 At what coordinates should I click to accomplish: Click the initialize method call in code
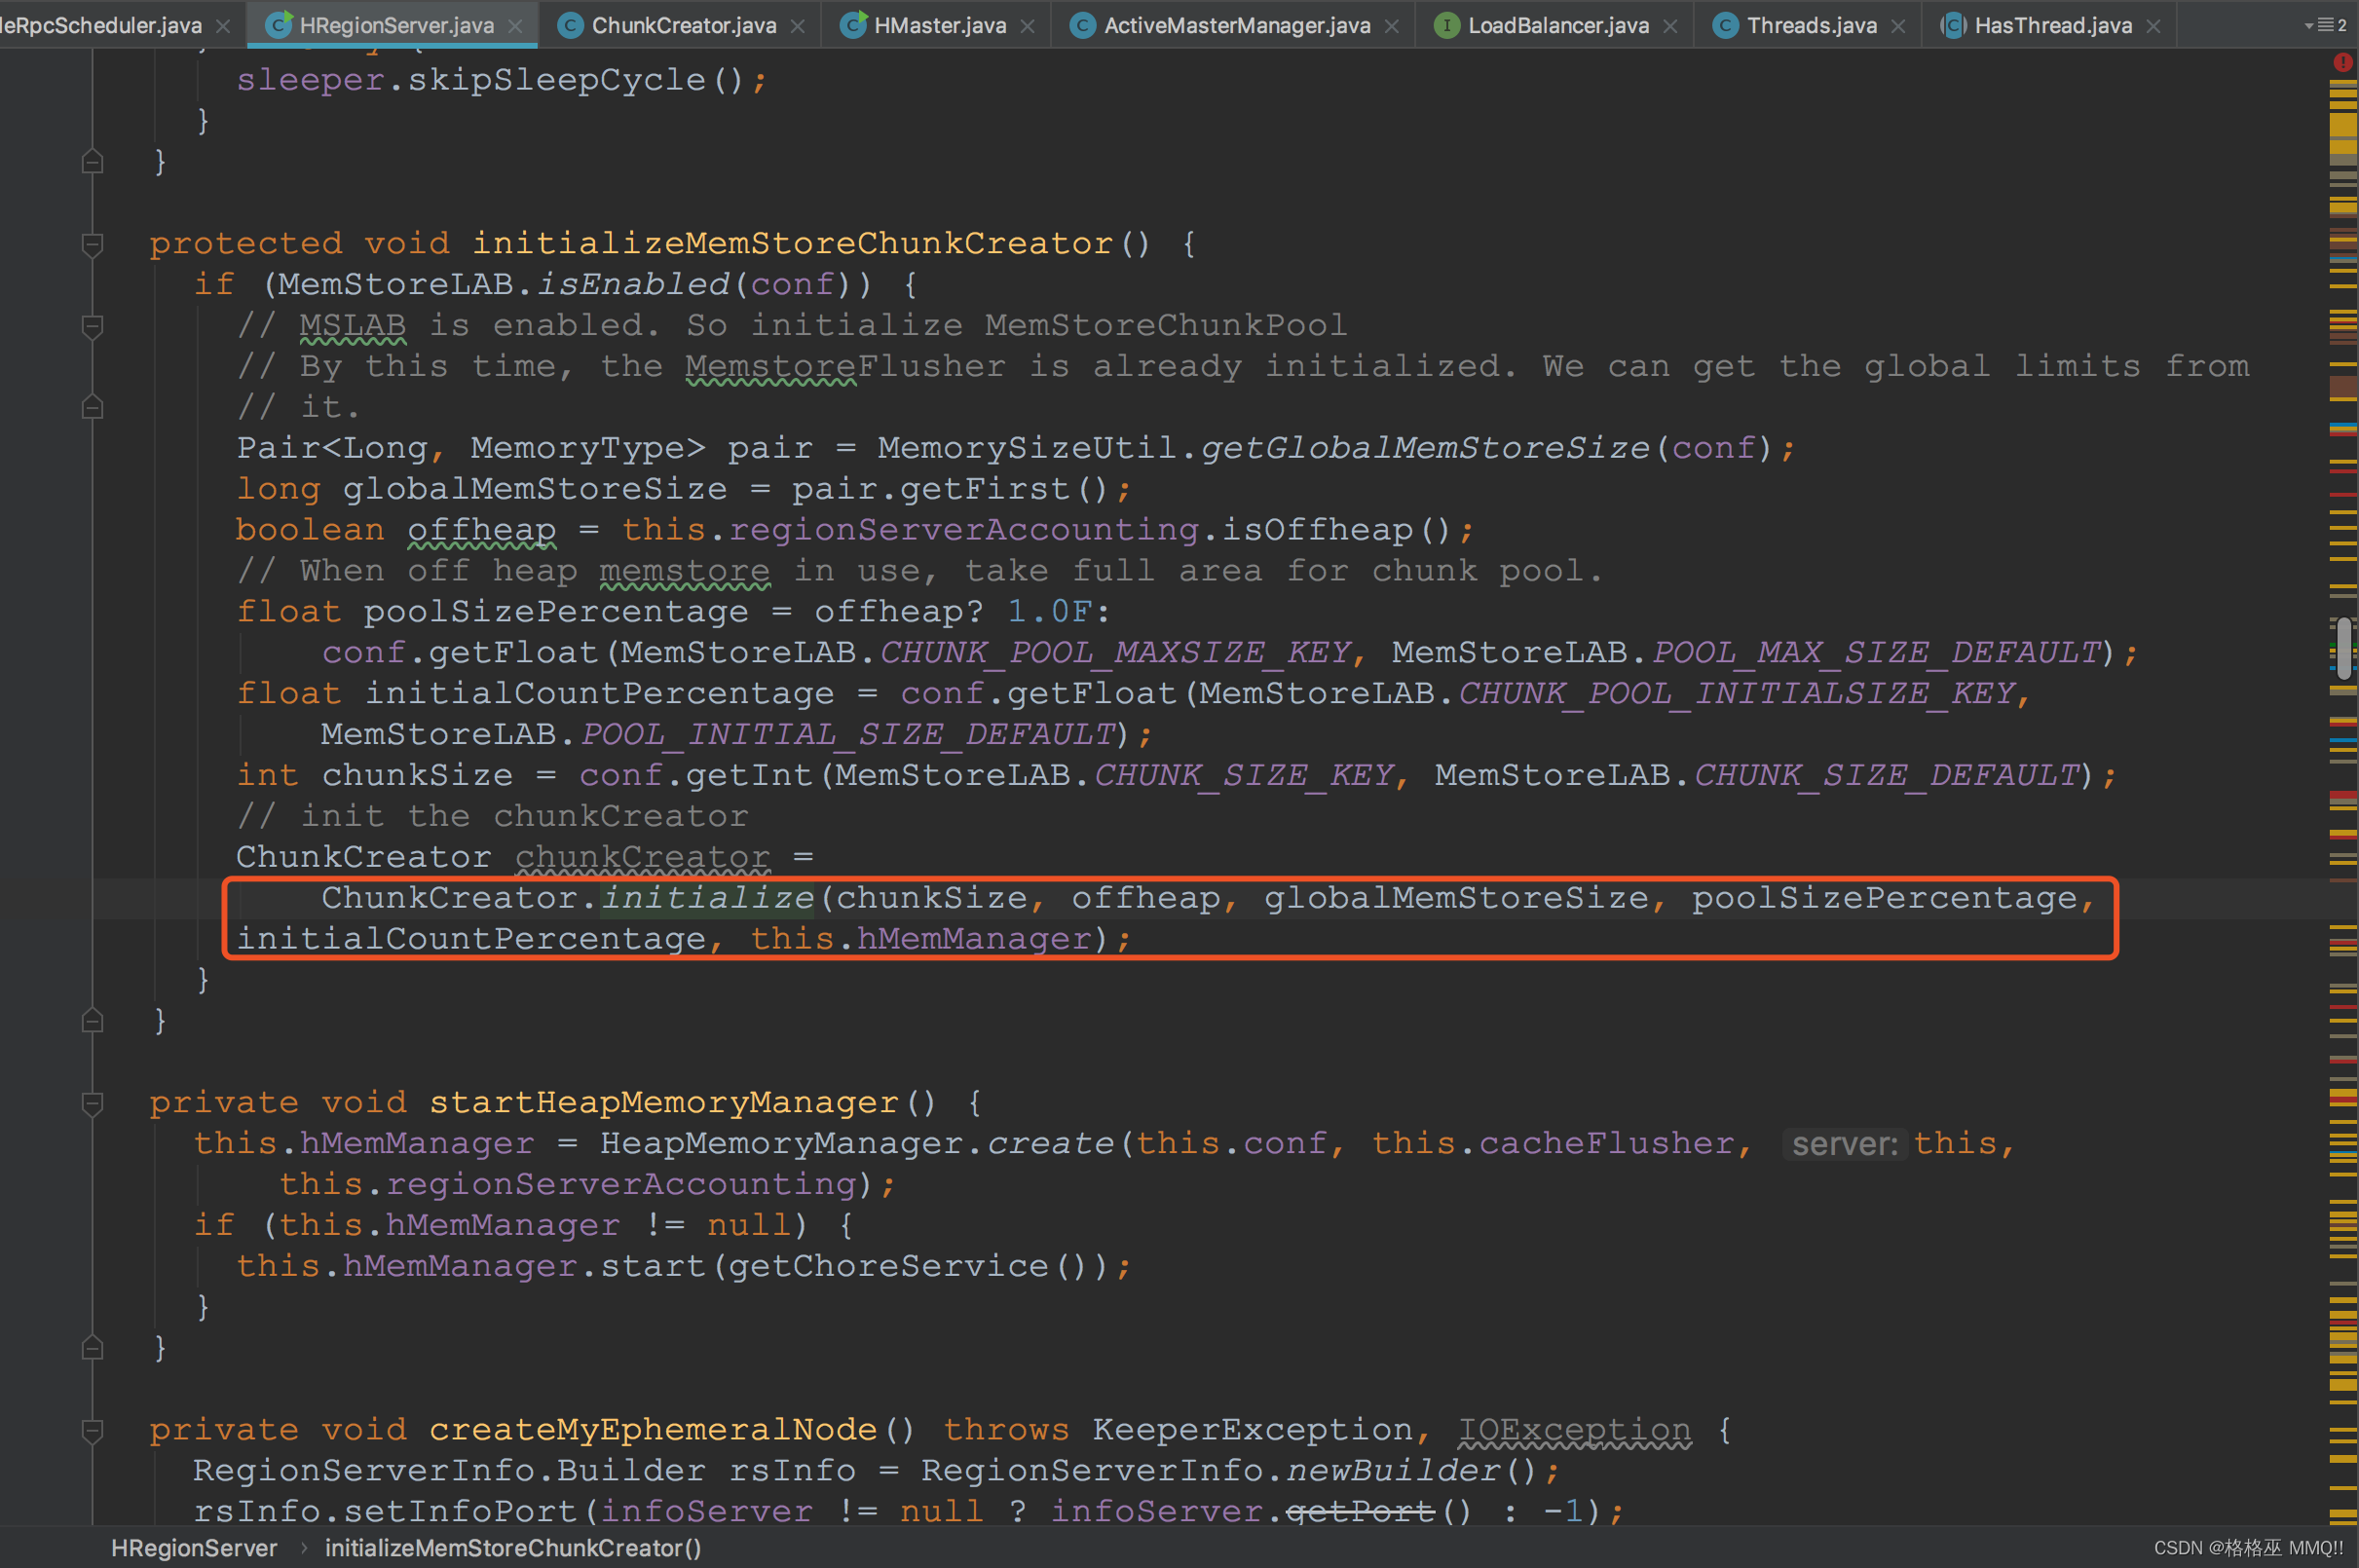click(707, 898)
